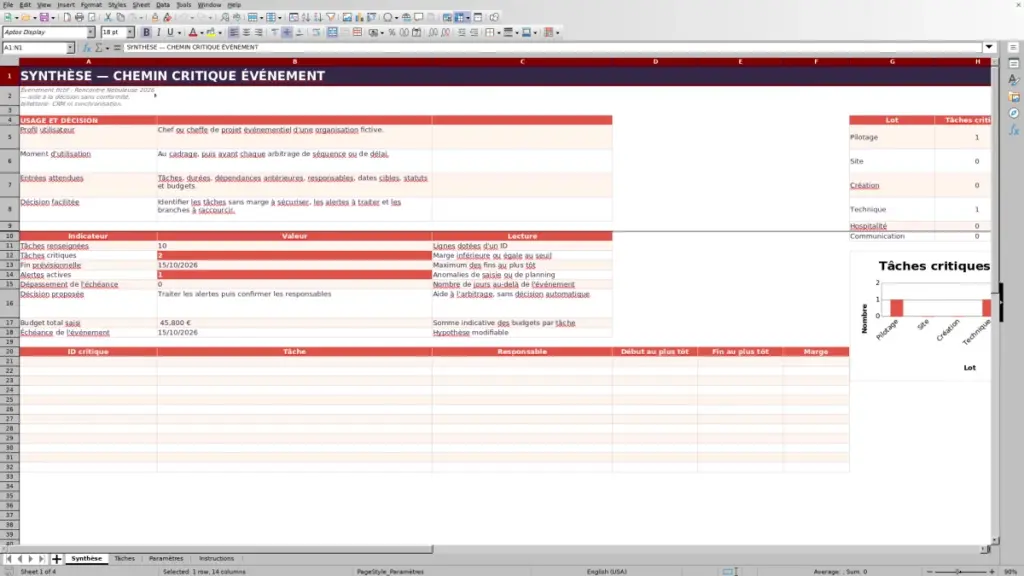Click the add new sheet plus icon
The width and height of the screenshot is (1024, 576).
(56, 559)
